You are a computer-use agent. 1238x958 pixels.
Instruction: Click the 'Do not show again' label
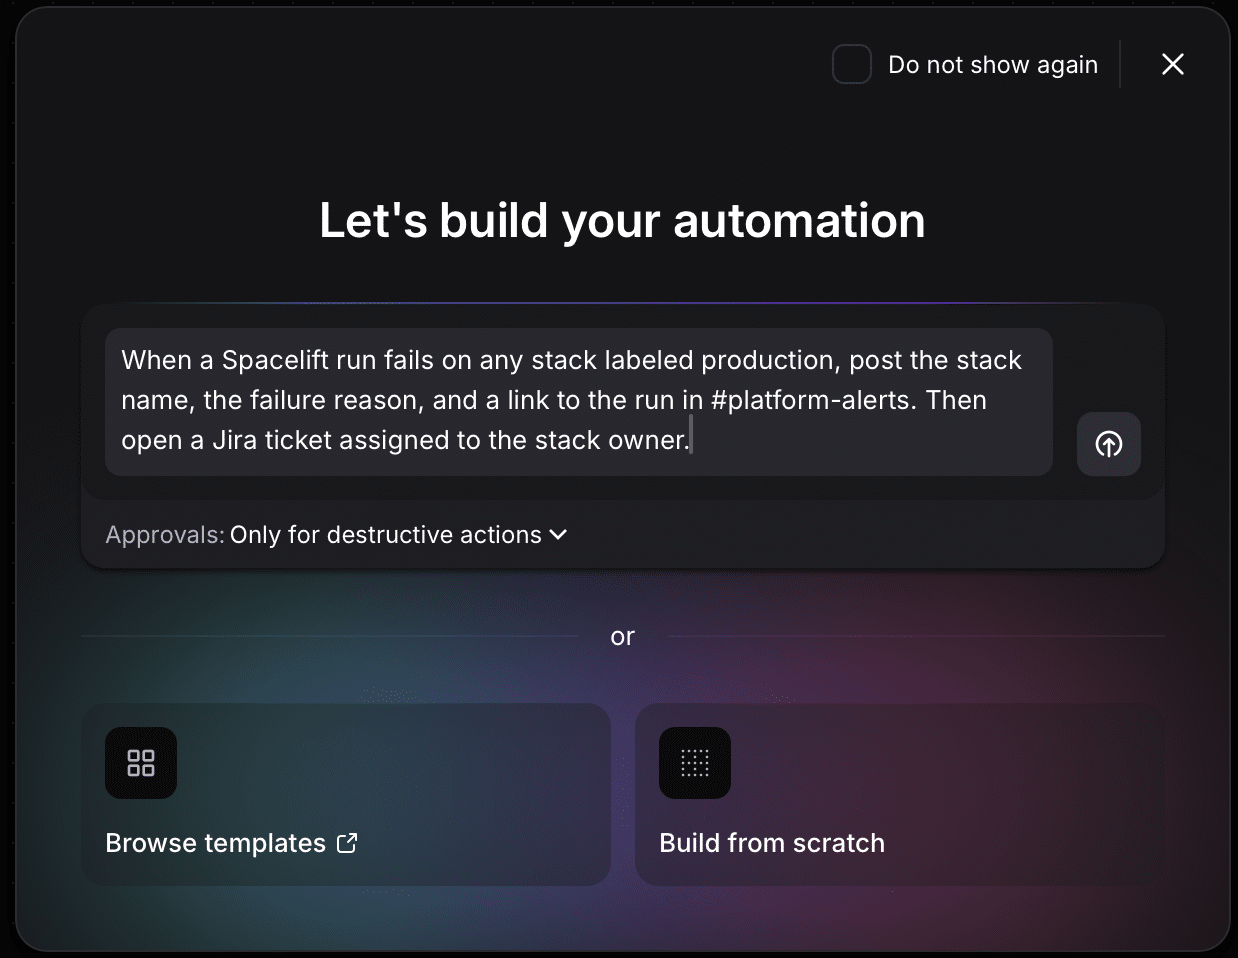[x=993, y=65]
